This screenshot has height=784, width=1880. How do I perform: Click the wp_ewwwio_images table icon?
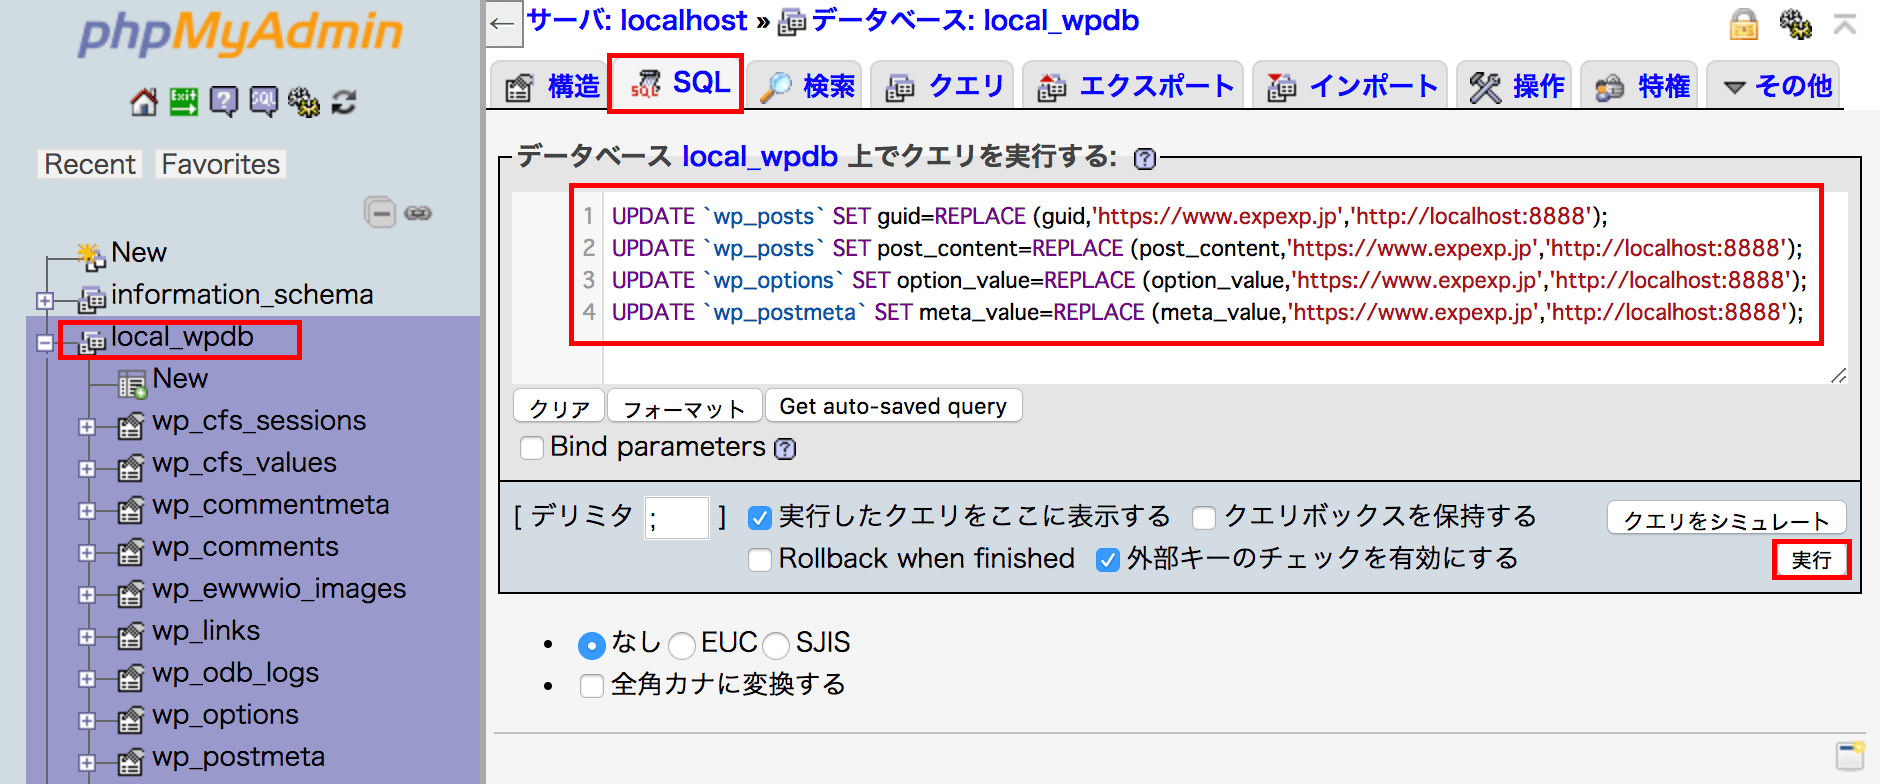point(131,595)
